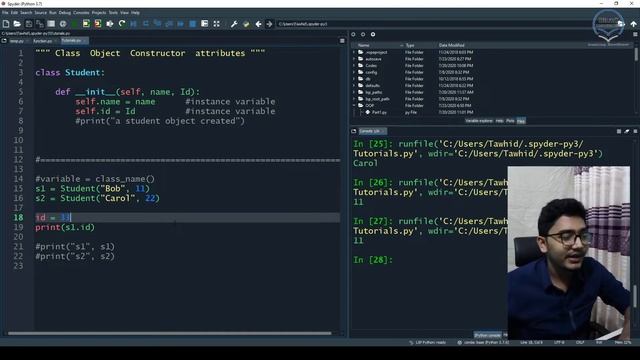Run selection or current line icon

pos(110,24)
